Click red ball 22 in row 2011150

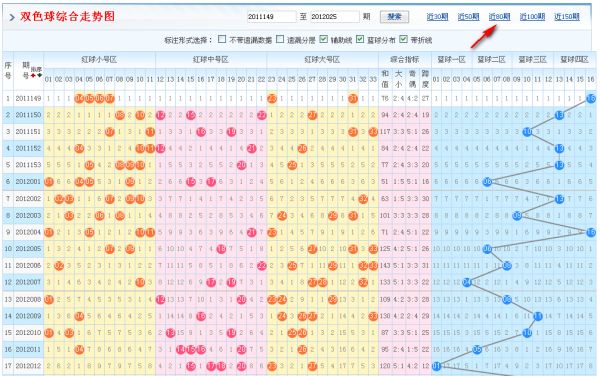coord(261,115)
